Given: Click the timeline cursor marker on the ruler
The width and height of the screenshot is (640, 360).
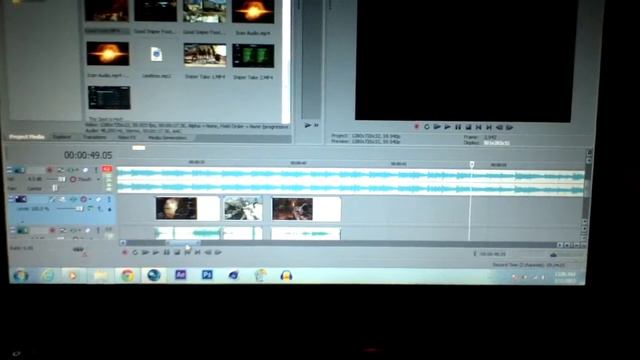Looking at the screenshot, I should click(472, 164).
